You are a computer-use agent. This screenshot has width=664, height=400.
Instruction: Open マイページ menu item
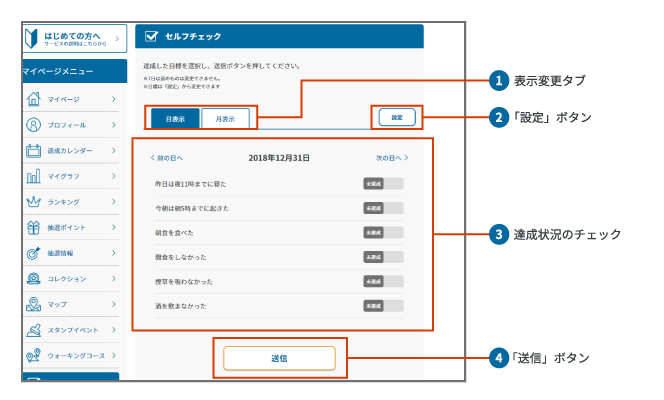[x=71, y=99]
